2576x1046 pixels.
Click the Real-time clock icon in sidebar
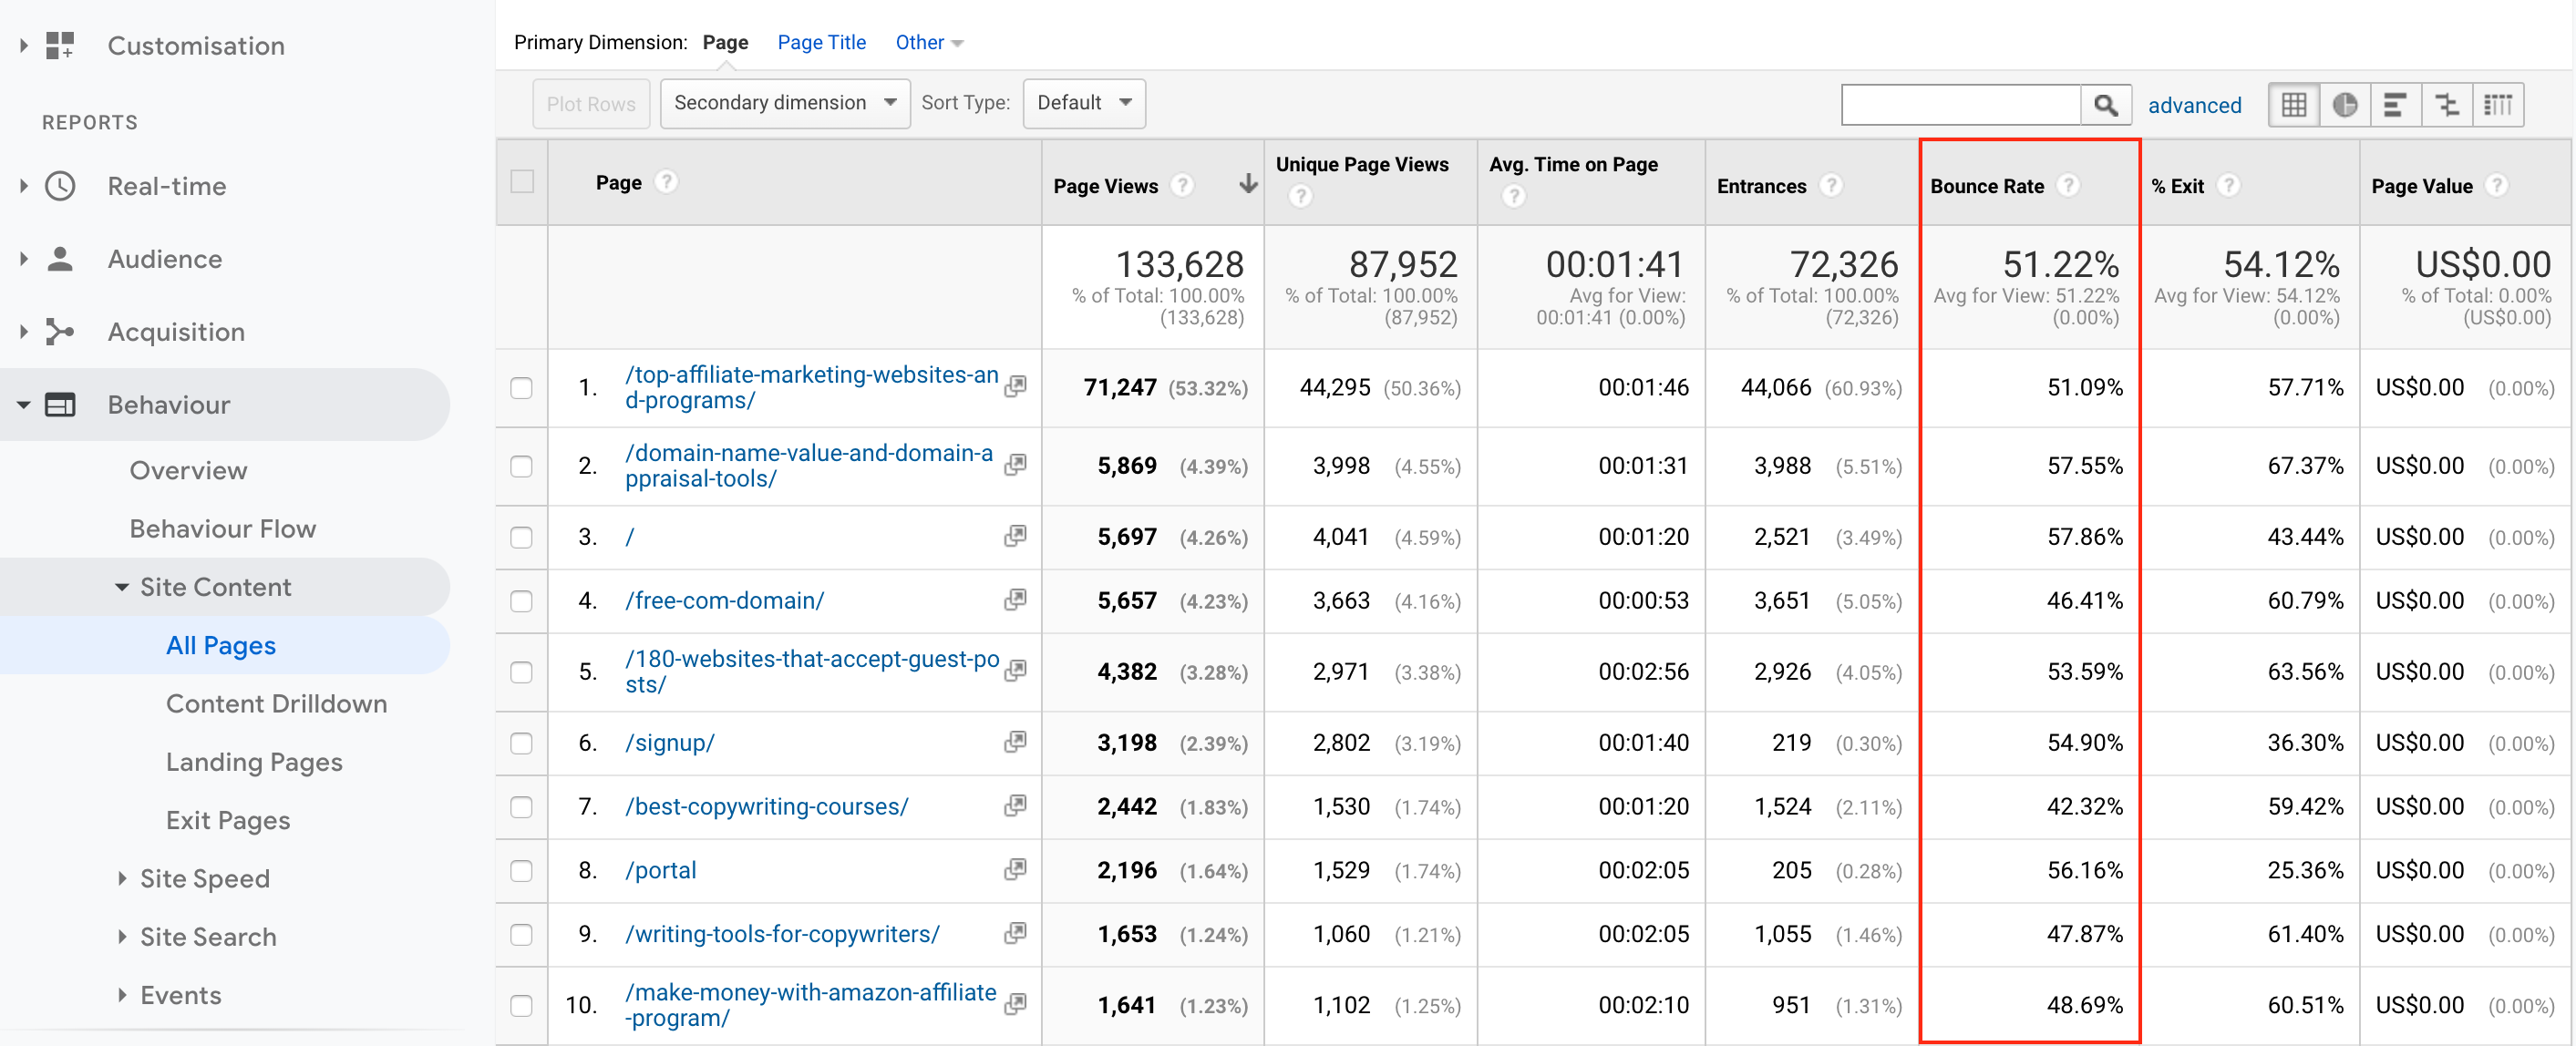click(x=60, y=186)
